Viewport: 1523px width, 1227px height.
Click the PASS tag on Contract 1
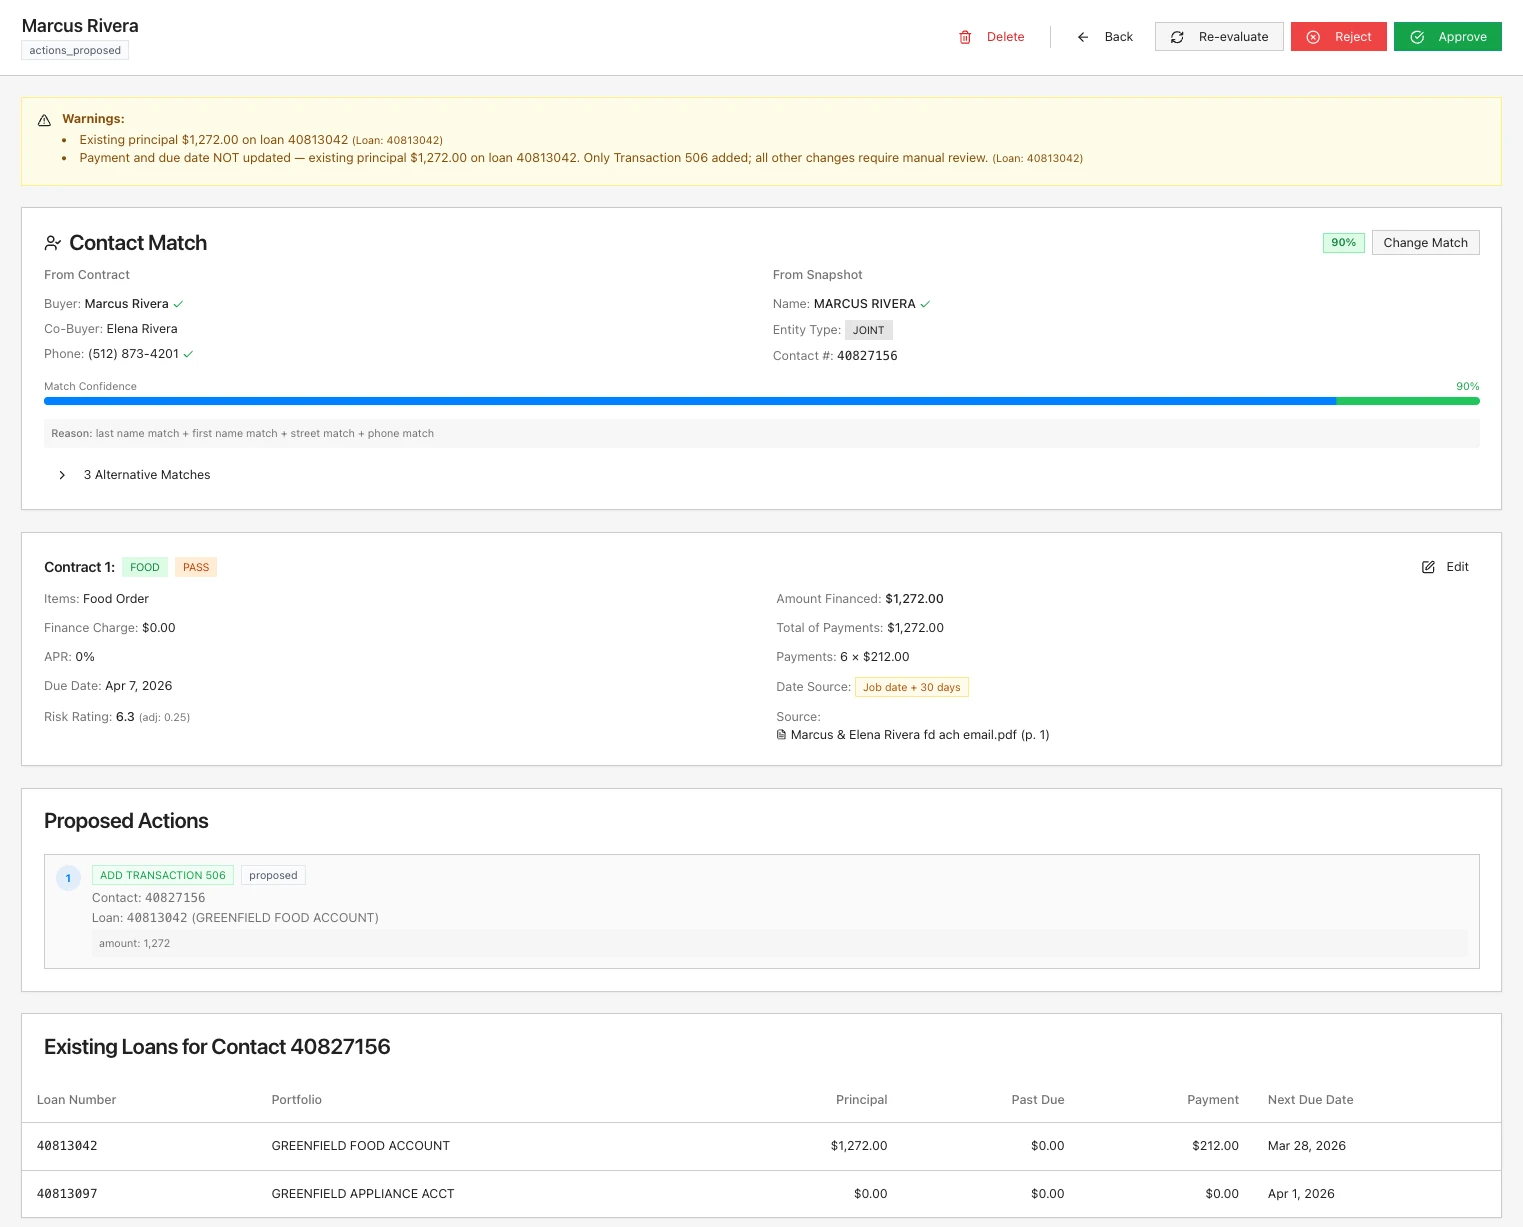click(x=196, y=567)
